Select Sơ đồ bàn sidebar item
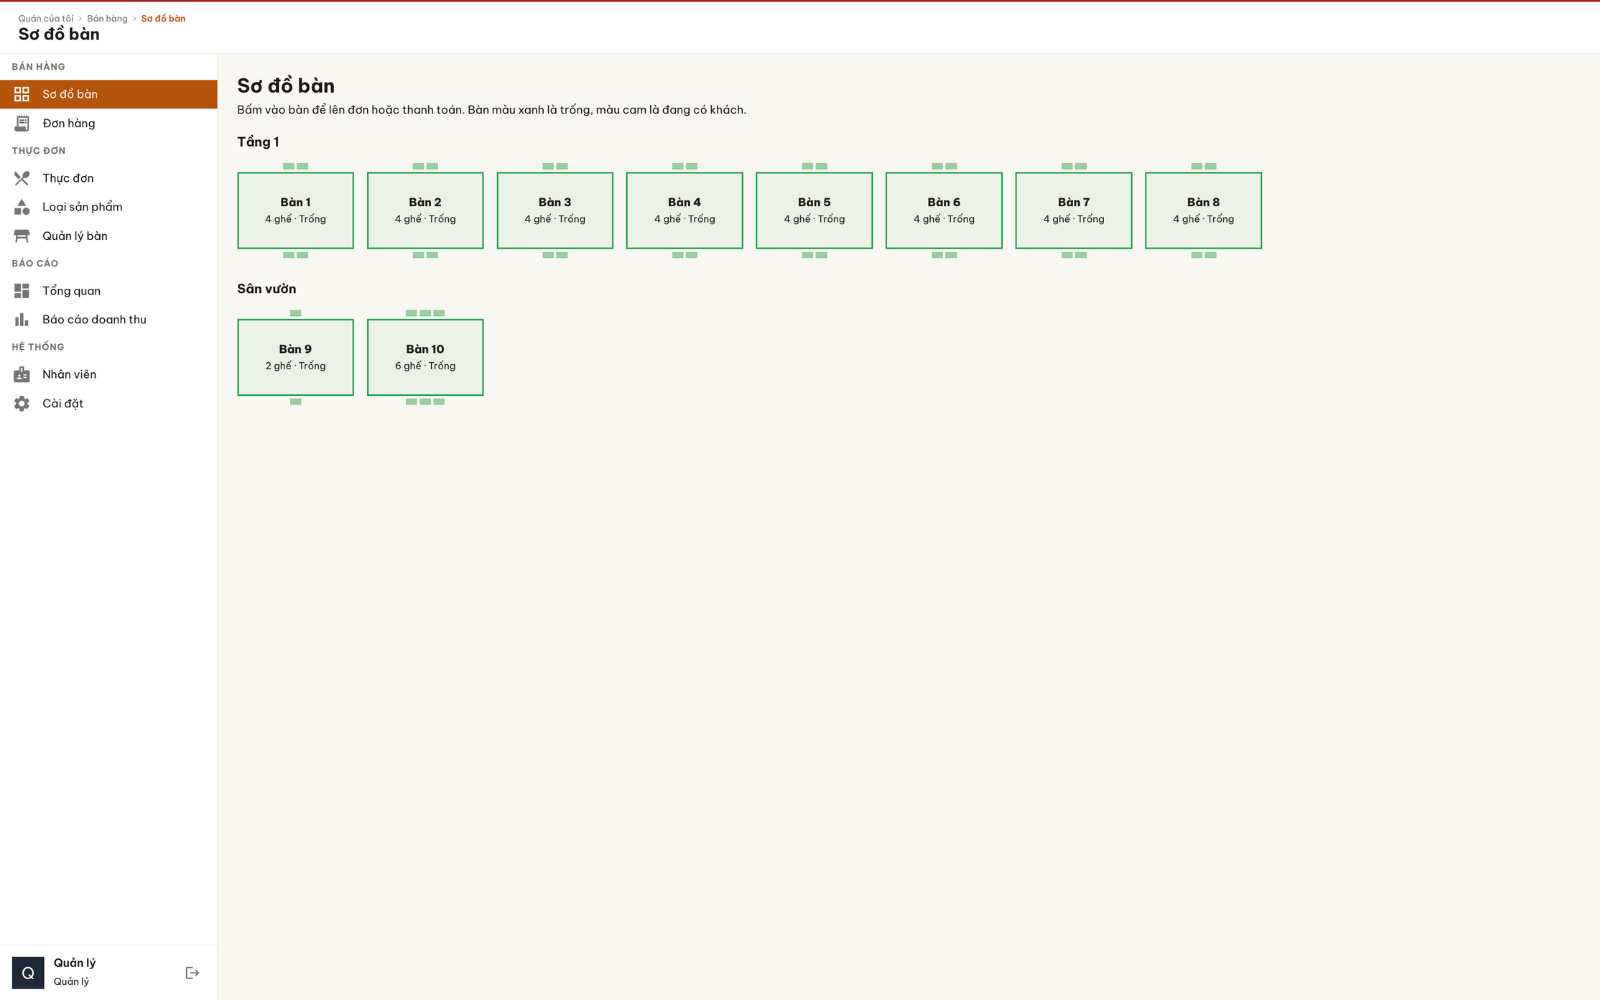Viewport: 1600px width, 1000px height. (x=108, y=94)
